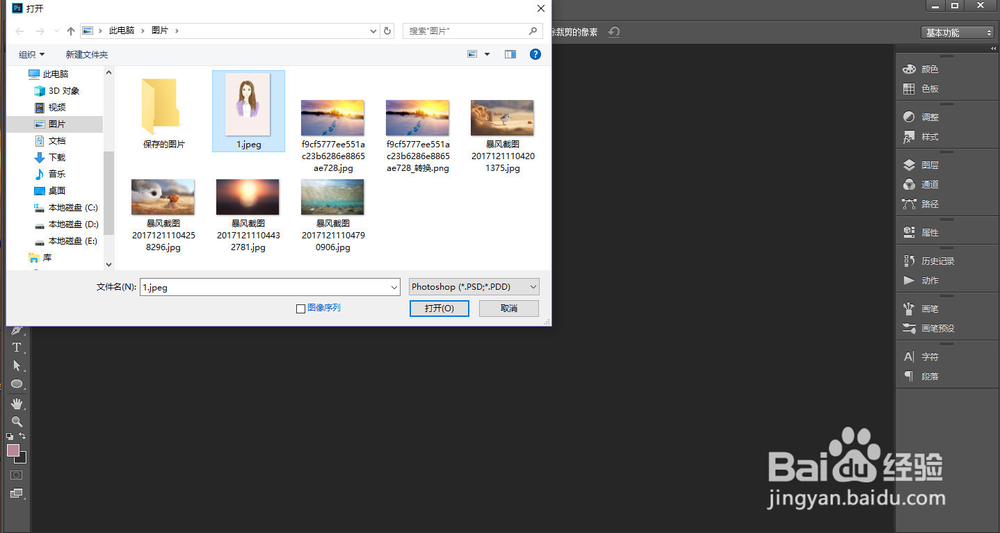The image size is (1000, 533).
Task: Select 视频 in the sidebar
Action: click(50, 107)
